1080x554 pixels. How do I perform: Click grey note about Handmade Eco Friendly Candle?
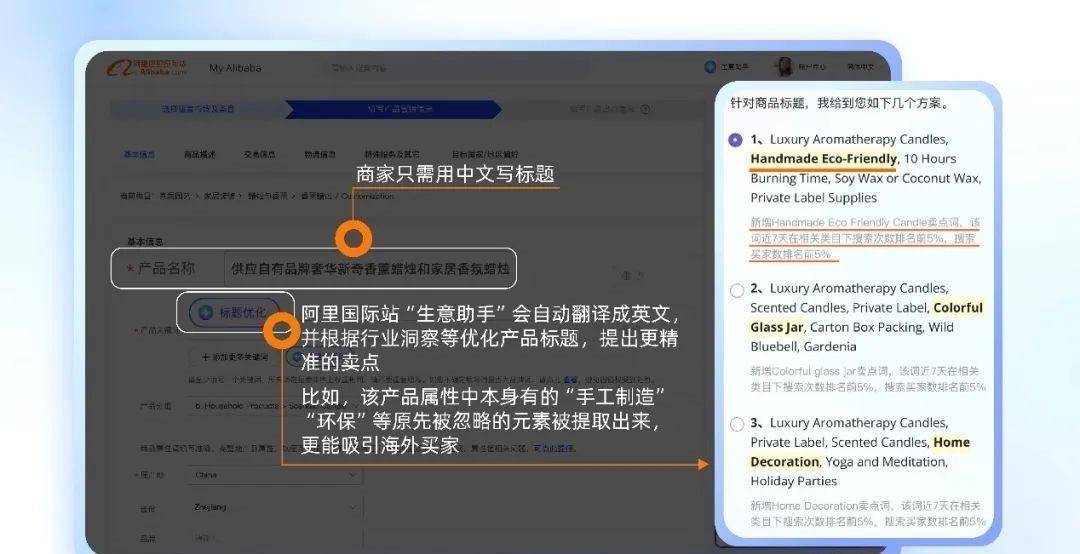864,238
